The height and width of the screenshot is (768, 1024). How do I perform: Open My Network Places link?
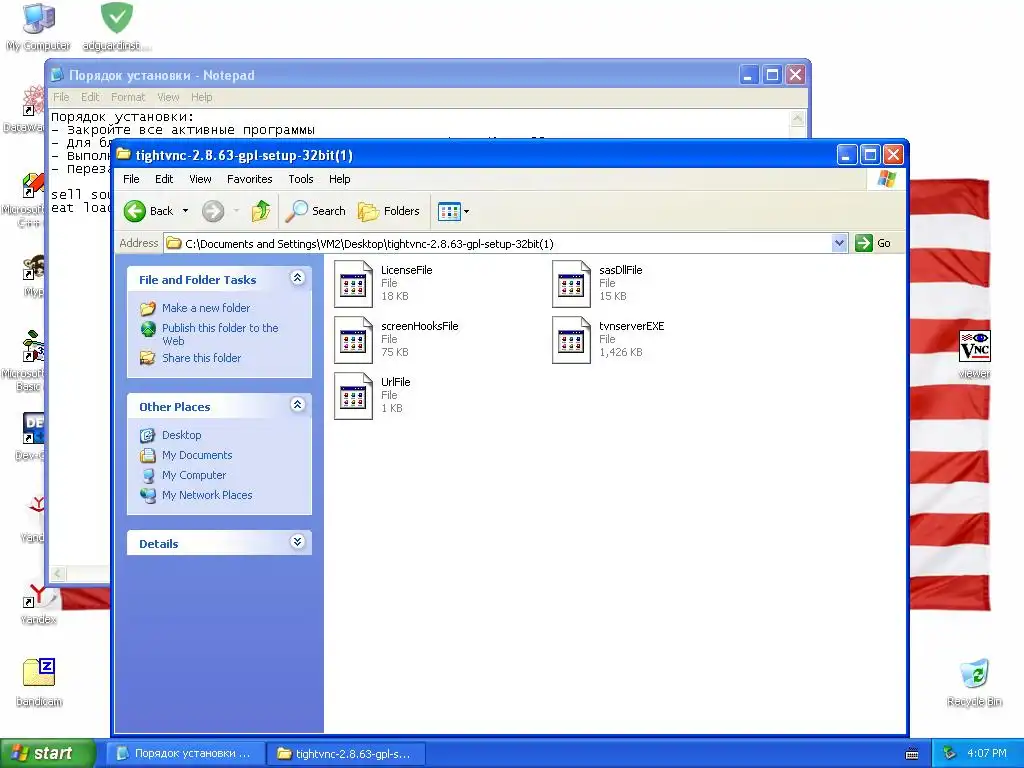(207, 495)
